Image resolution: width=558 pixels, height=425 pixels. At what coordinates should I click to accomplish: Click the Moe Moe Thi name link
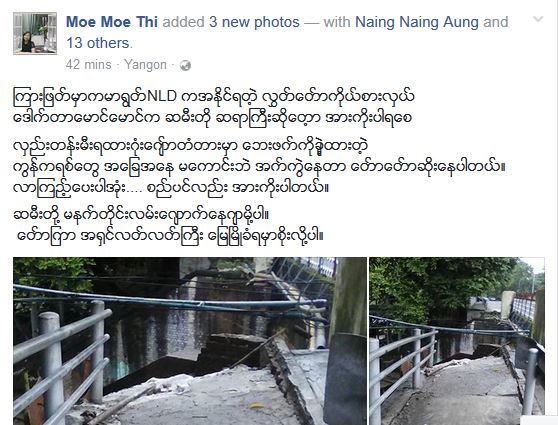[112, 22]
